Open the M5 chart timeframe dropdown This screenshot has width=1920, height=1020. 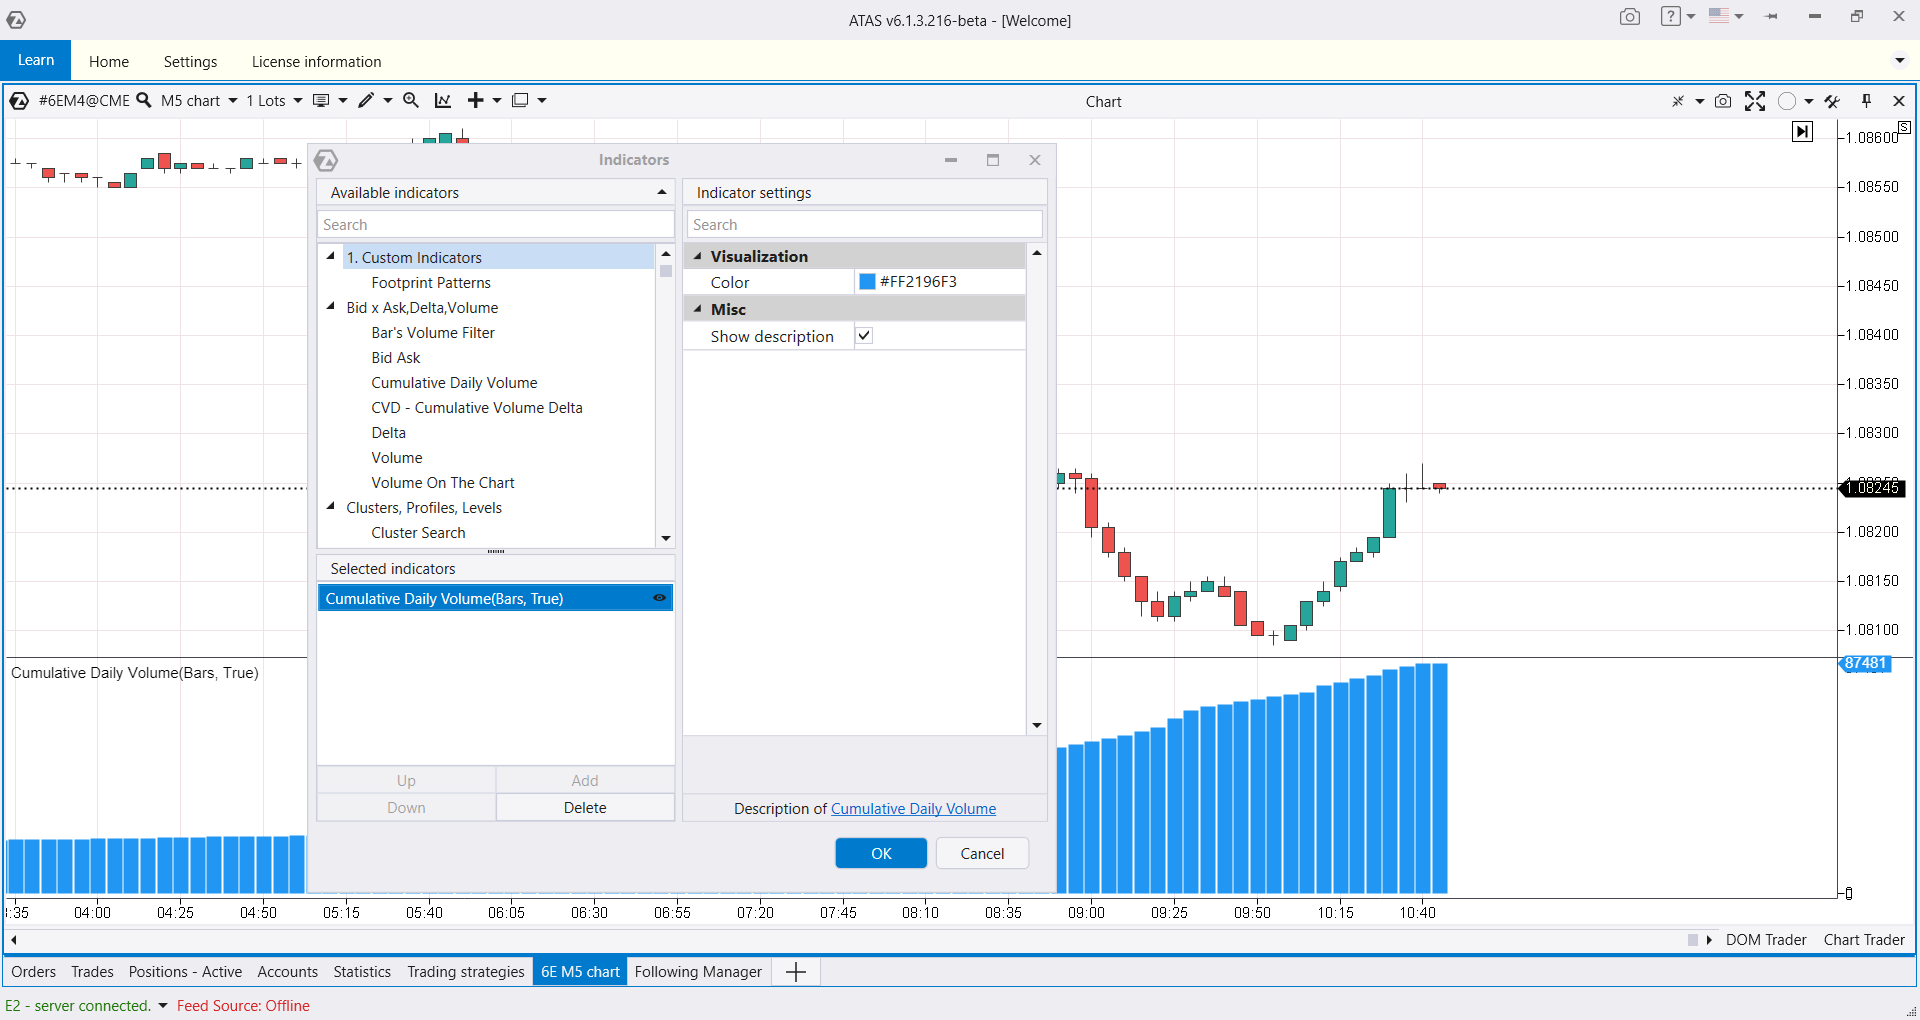(199, 100)
